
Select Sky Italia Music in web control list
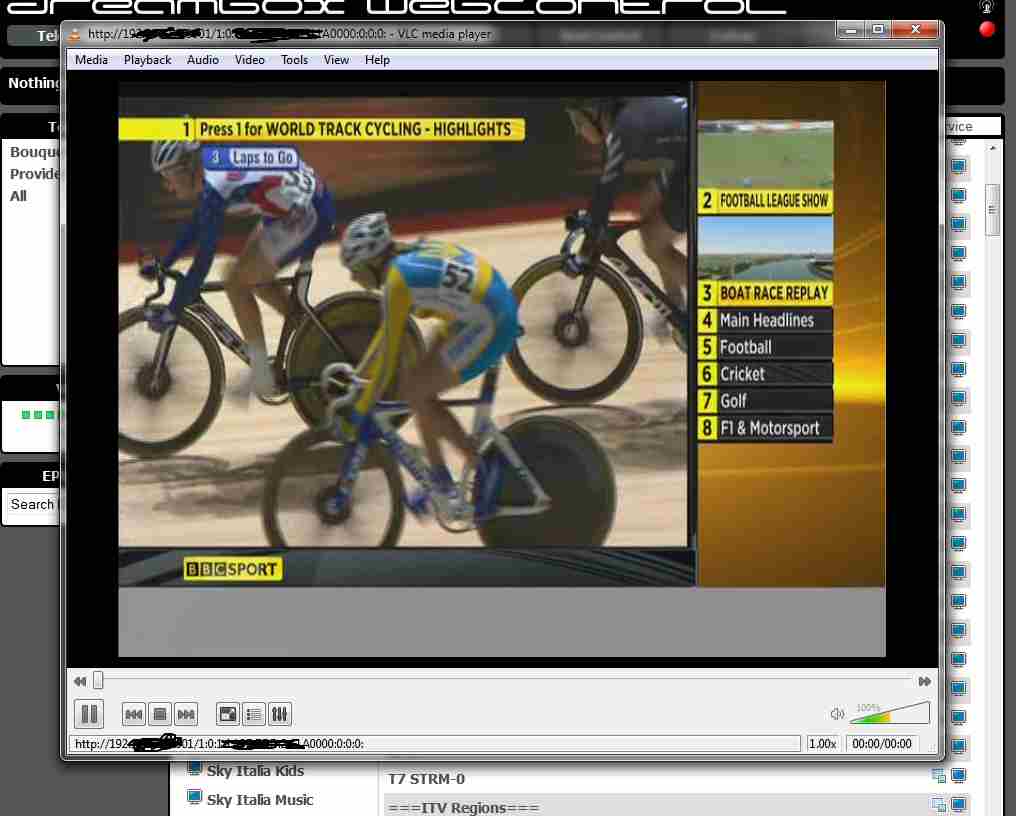click(260, 800)
